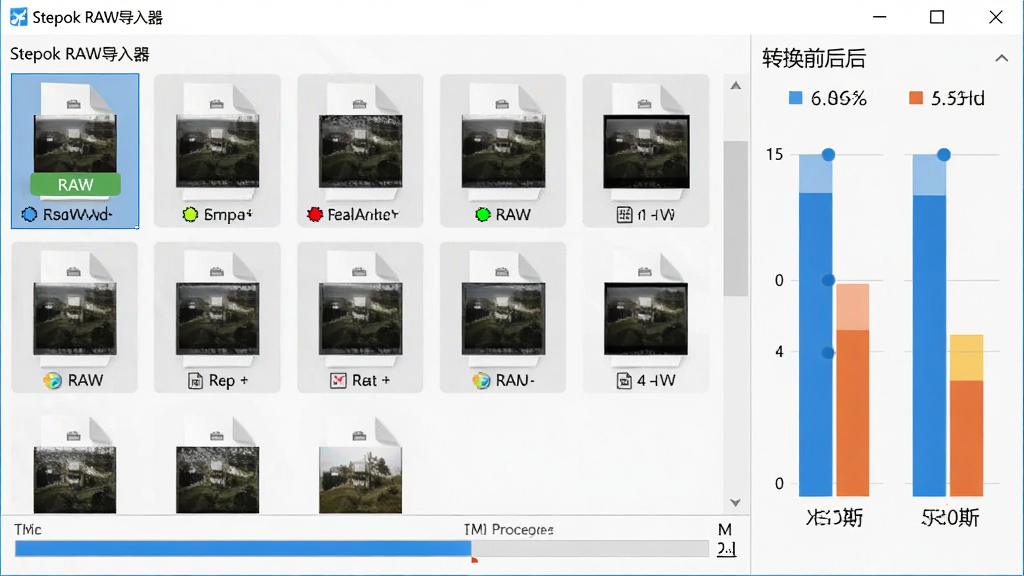Choose the Rat + preview image

point(360,319)
